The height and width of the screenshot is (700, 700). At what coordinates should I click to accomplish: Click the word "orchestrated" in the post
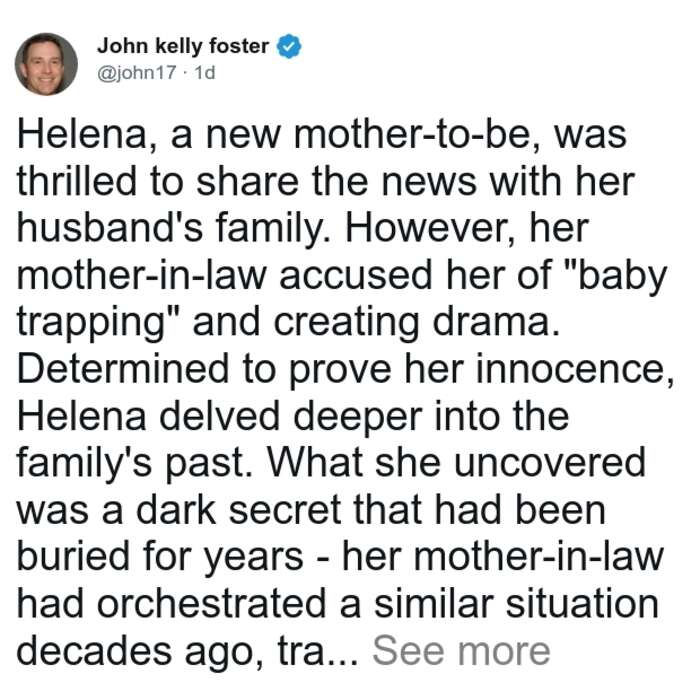[211, 604]
